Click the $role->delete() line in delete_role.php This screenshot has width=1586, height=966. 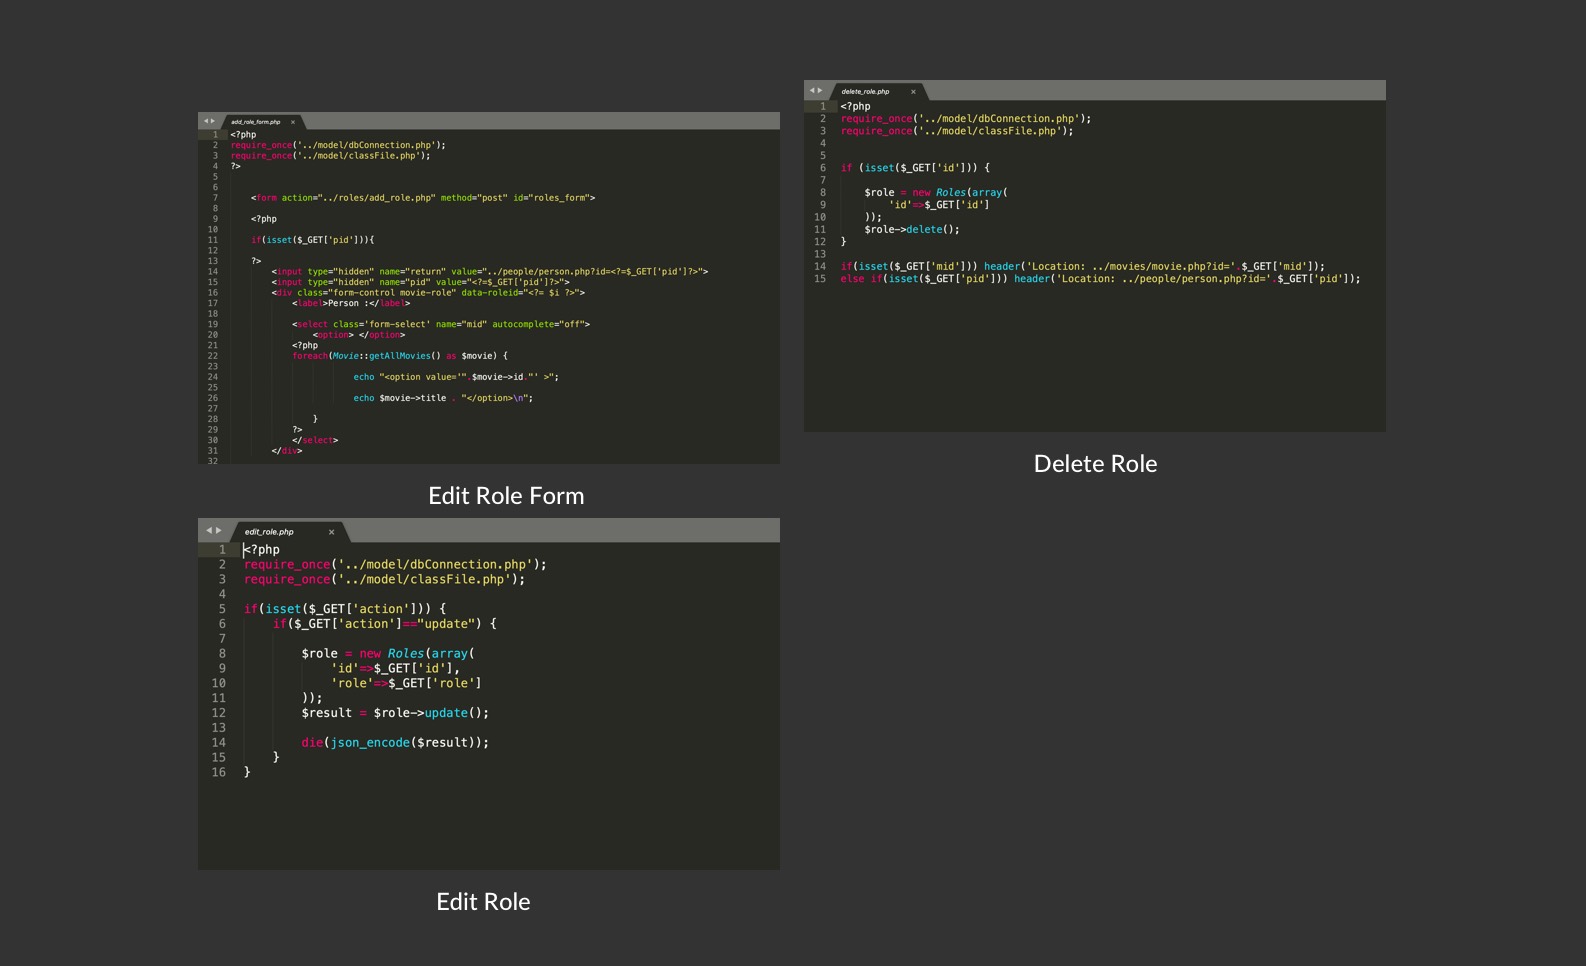coord(911,229)
